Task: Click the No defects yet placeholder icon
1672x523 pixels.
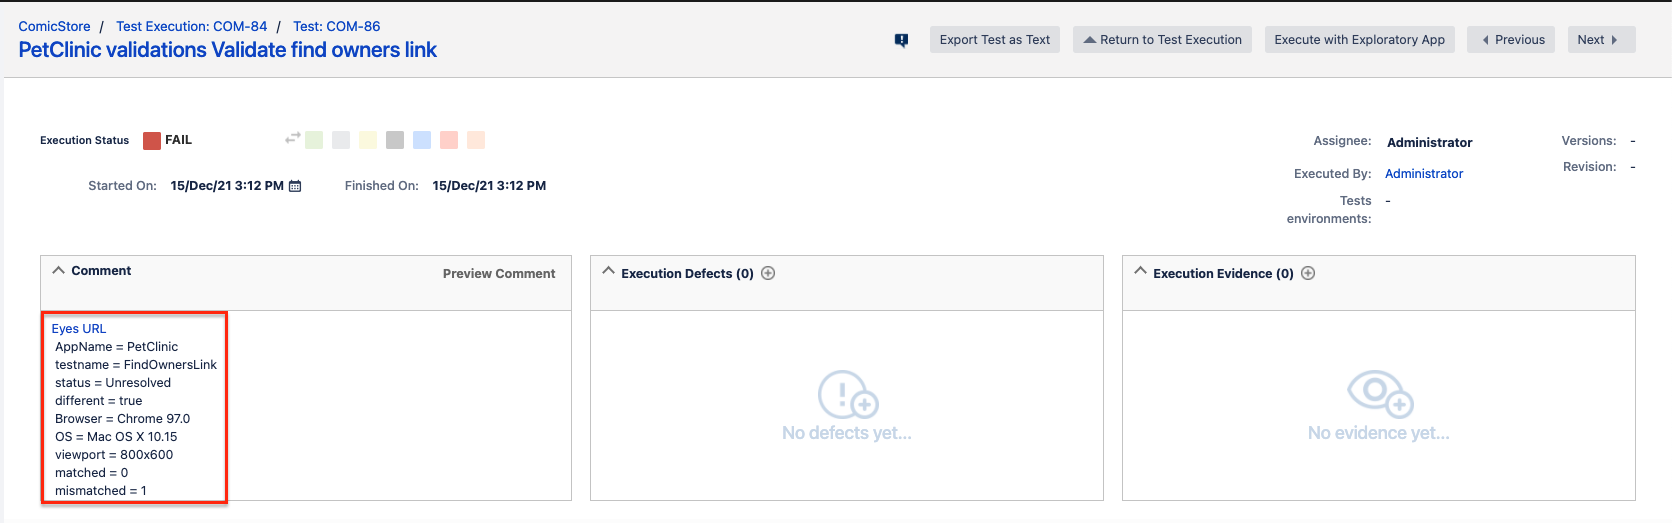Action: [x=847, y=394]
